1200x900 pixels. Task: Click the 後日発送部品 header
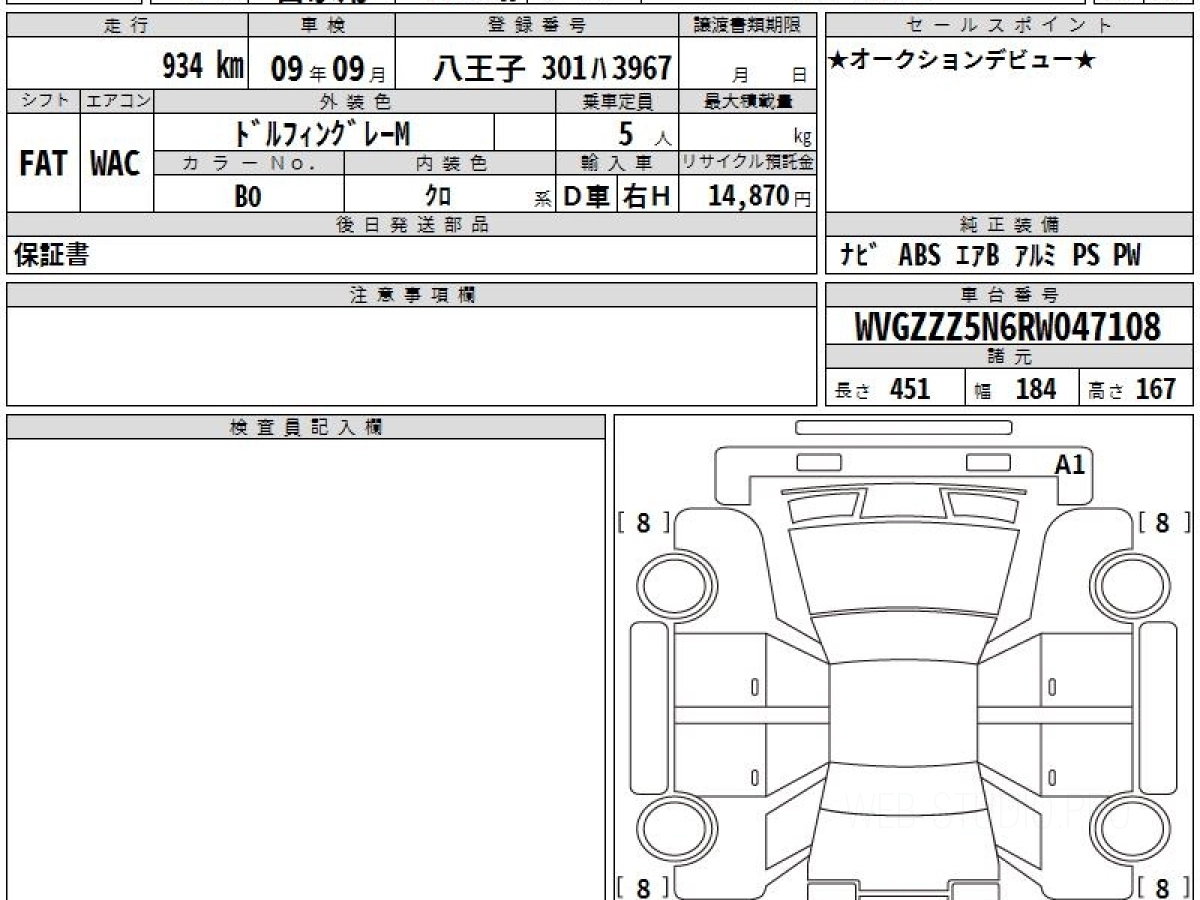pyautogui.click(x=412, y=225)
